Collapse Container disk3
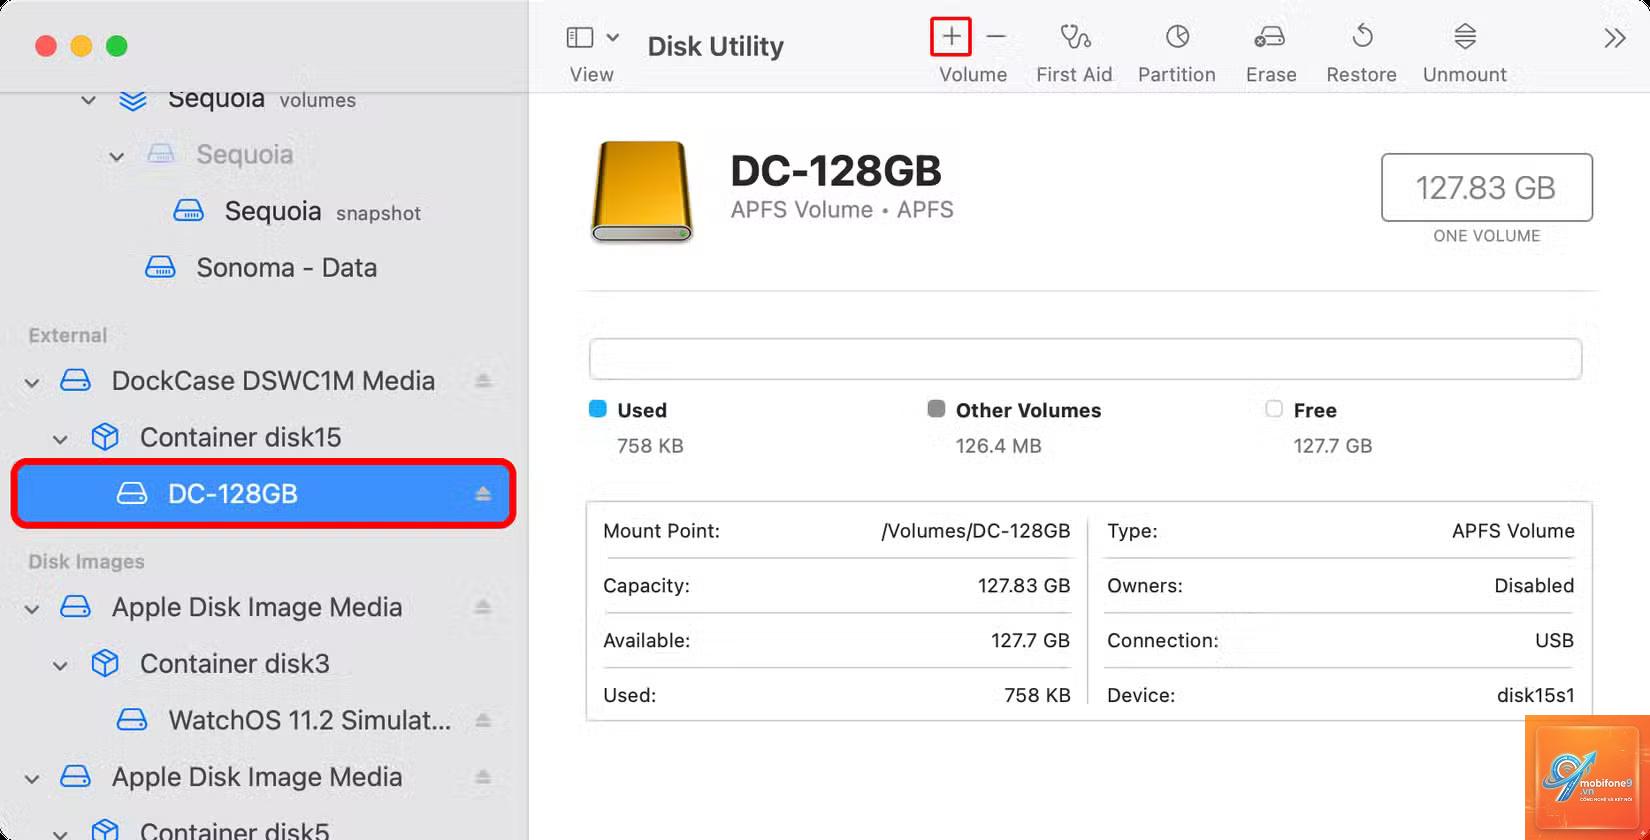Screen dimensions: 1650x840 click(61, 665)
